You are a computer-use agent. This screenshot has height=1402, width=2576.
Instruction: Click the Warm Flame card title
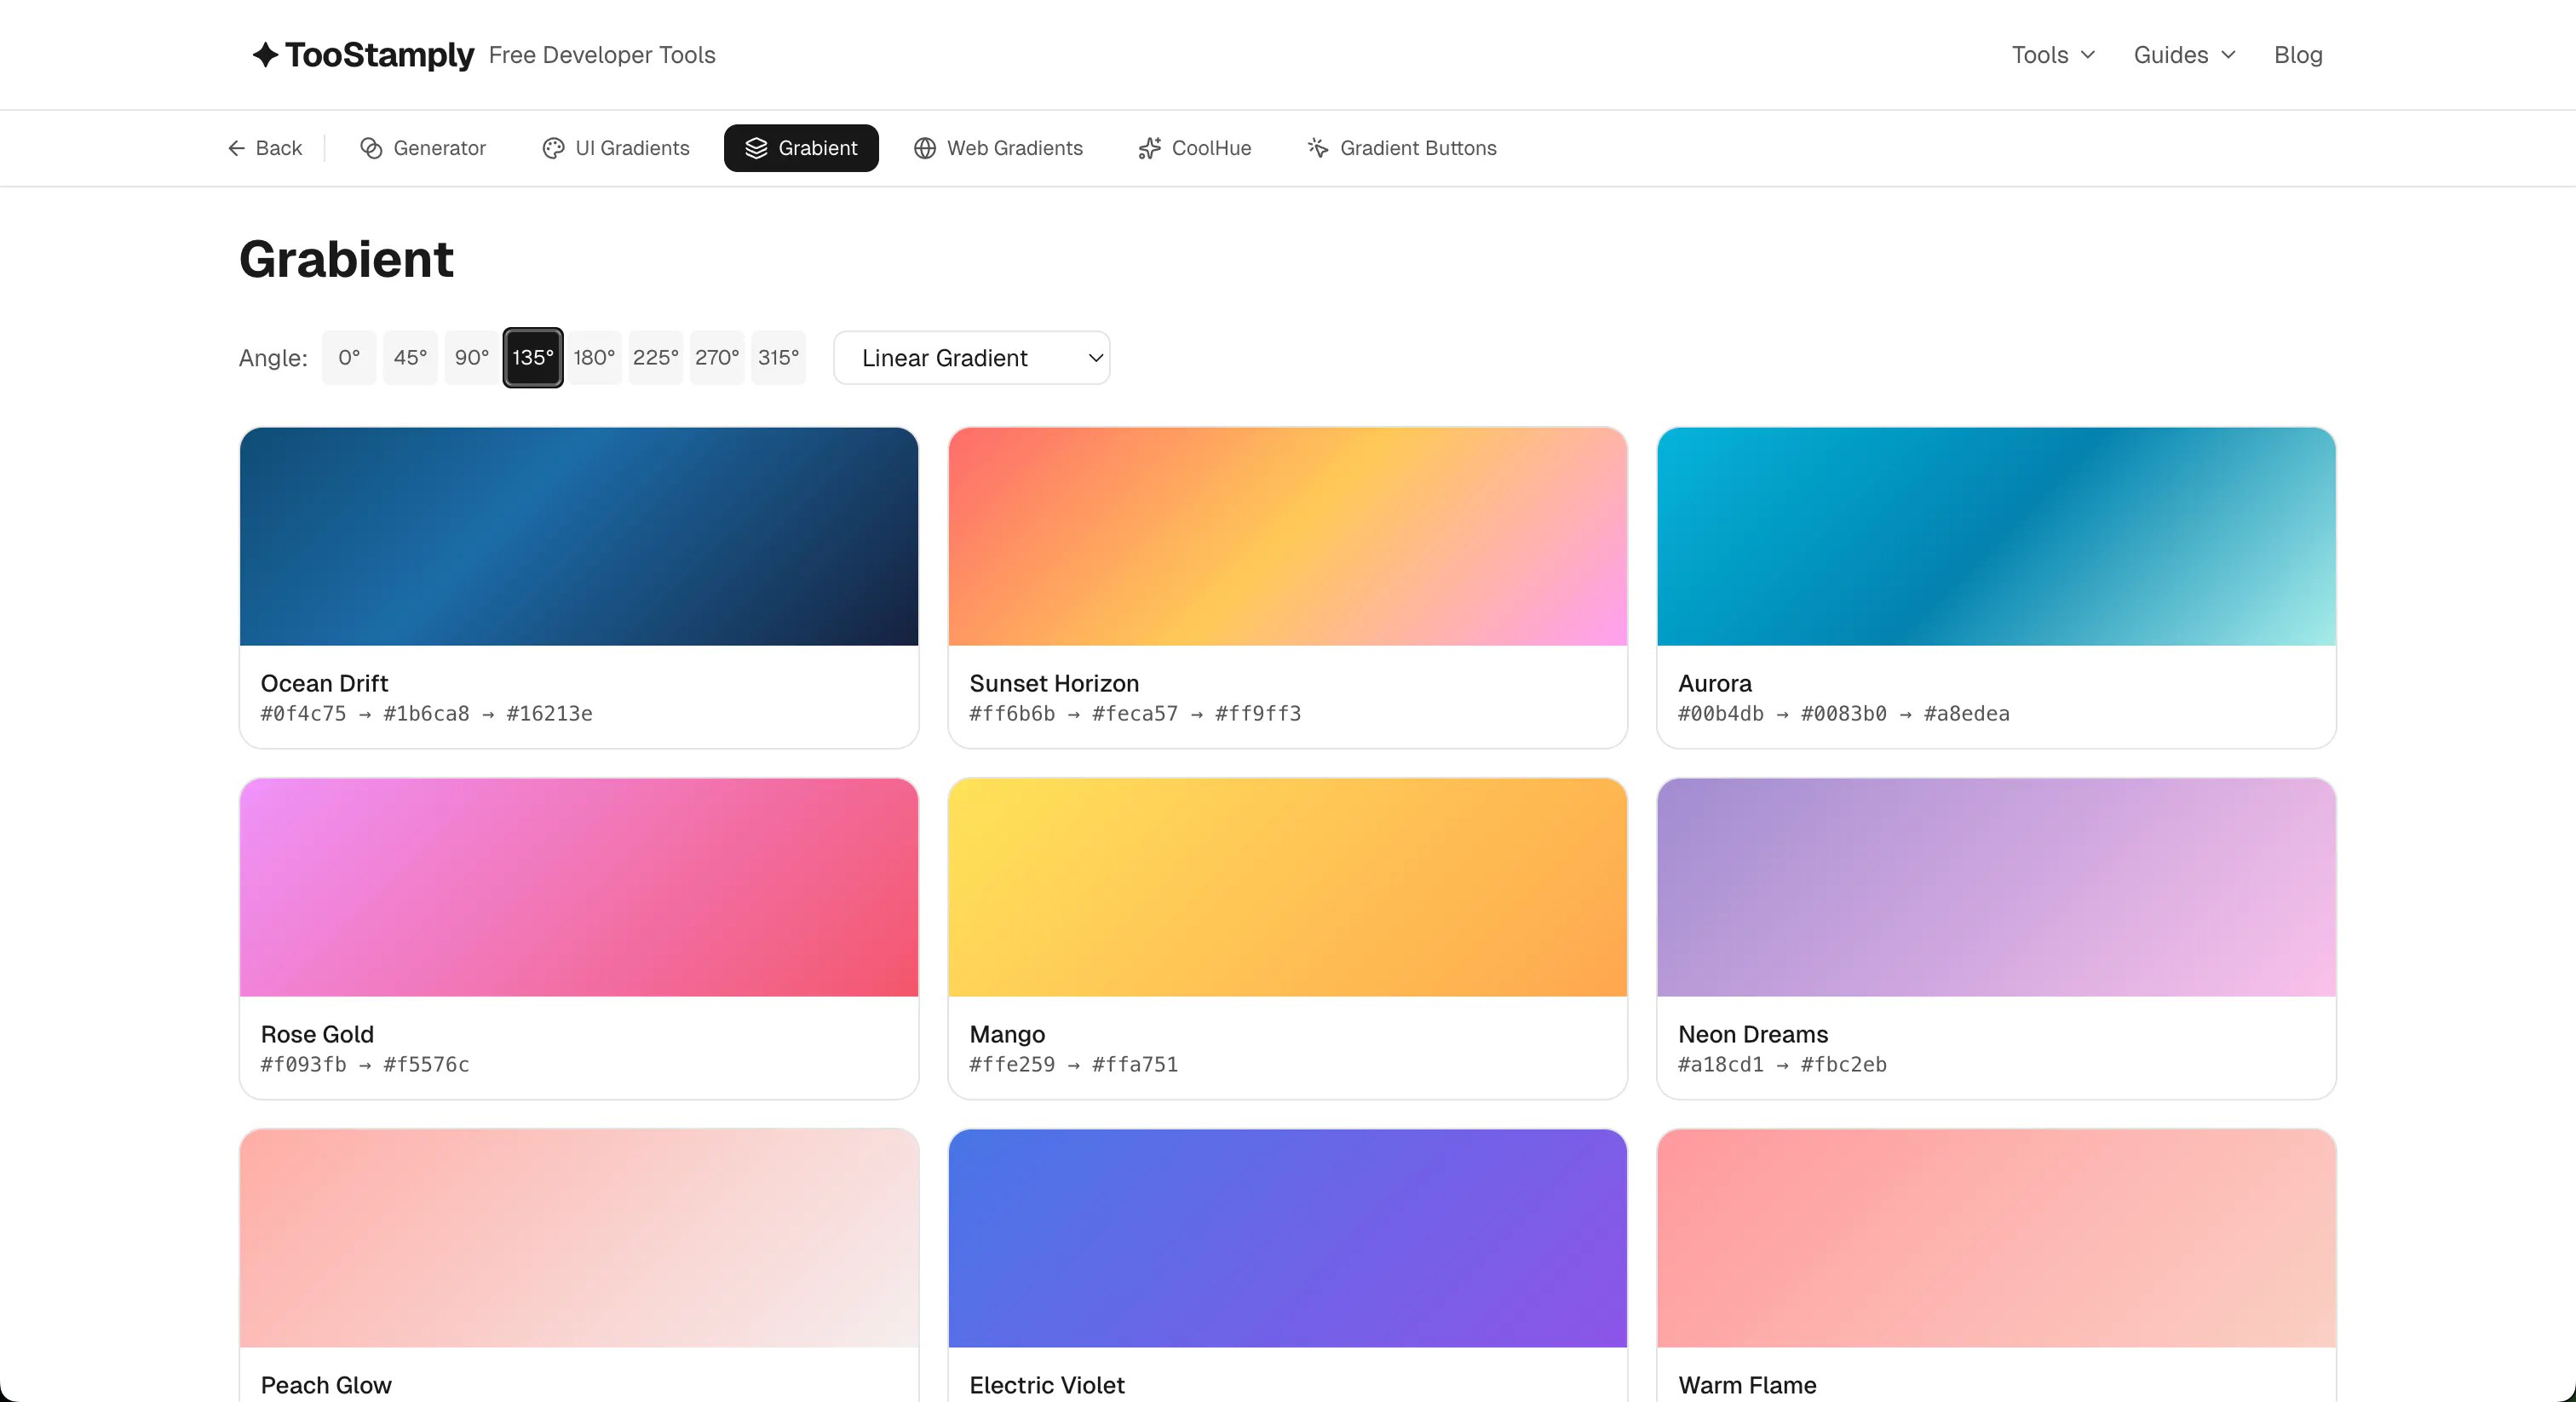tap(1747, 1385)
